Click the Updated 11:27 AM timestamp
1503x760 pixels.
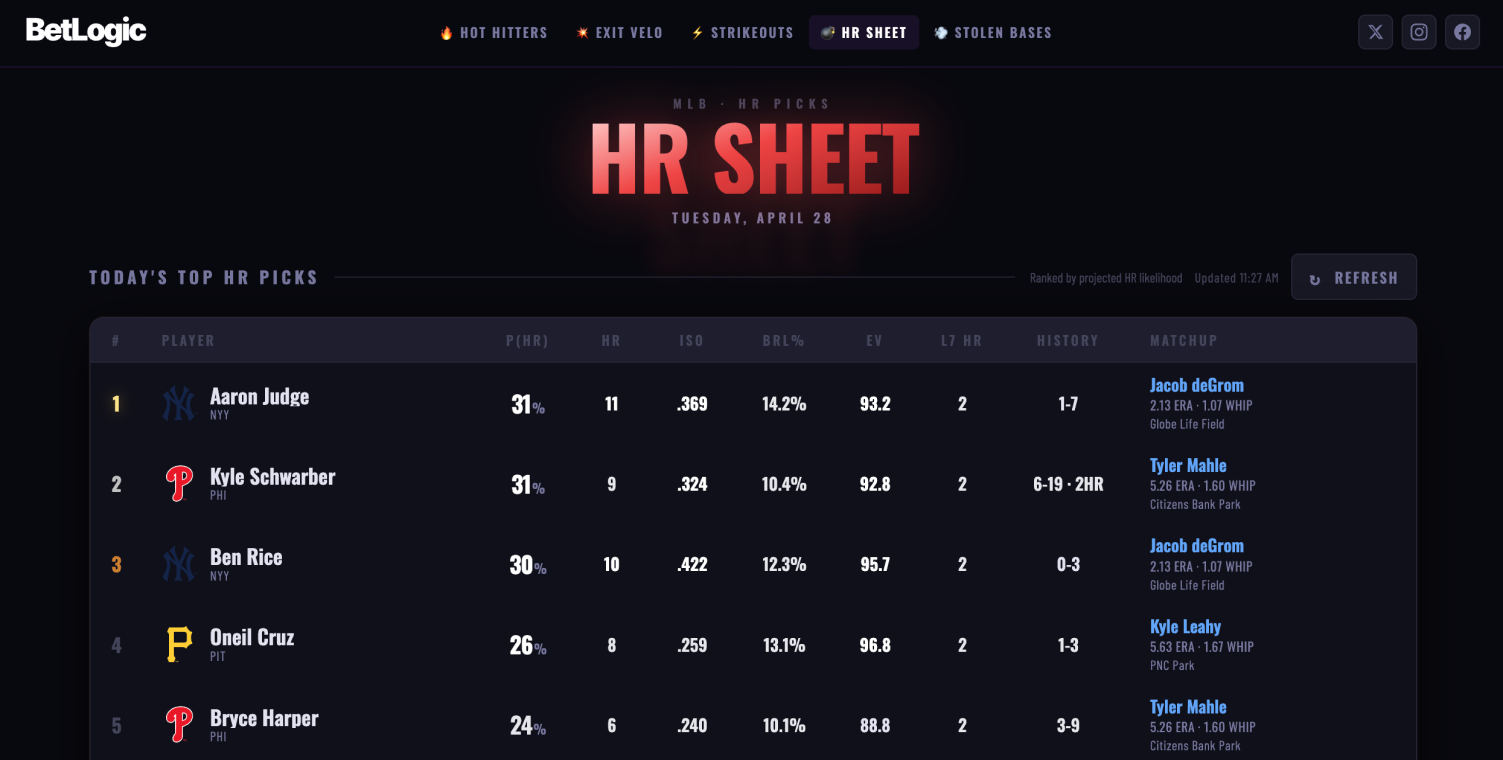pyautogui.click(x=1236, y=278)
